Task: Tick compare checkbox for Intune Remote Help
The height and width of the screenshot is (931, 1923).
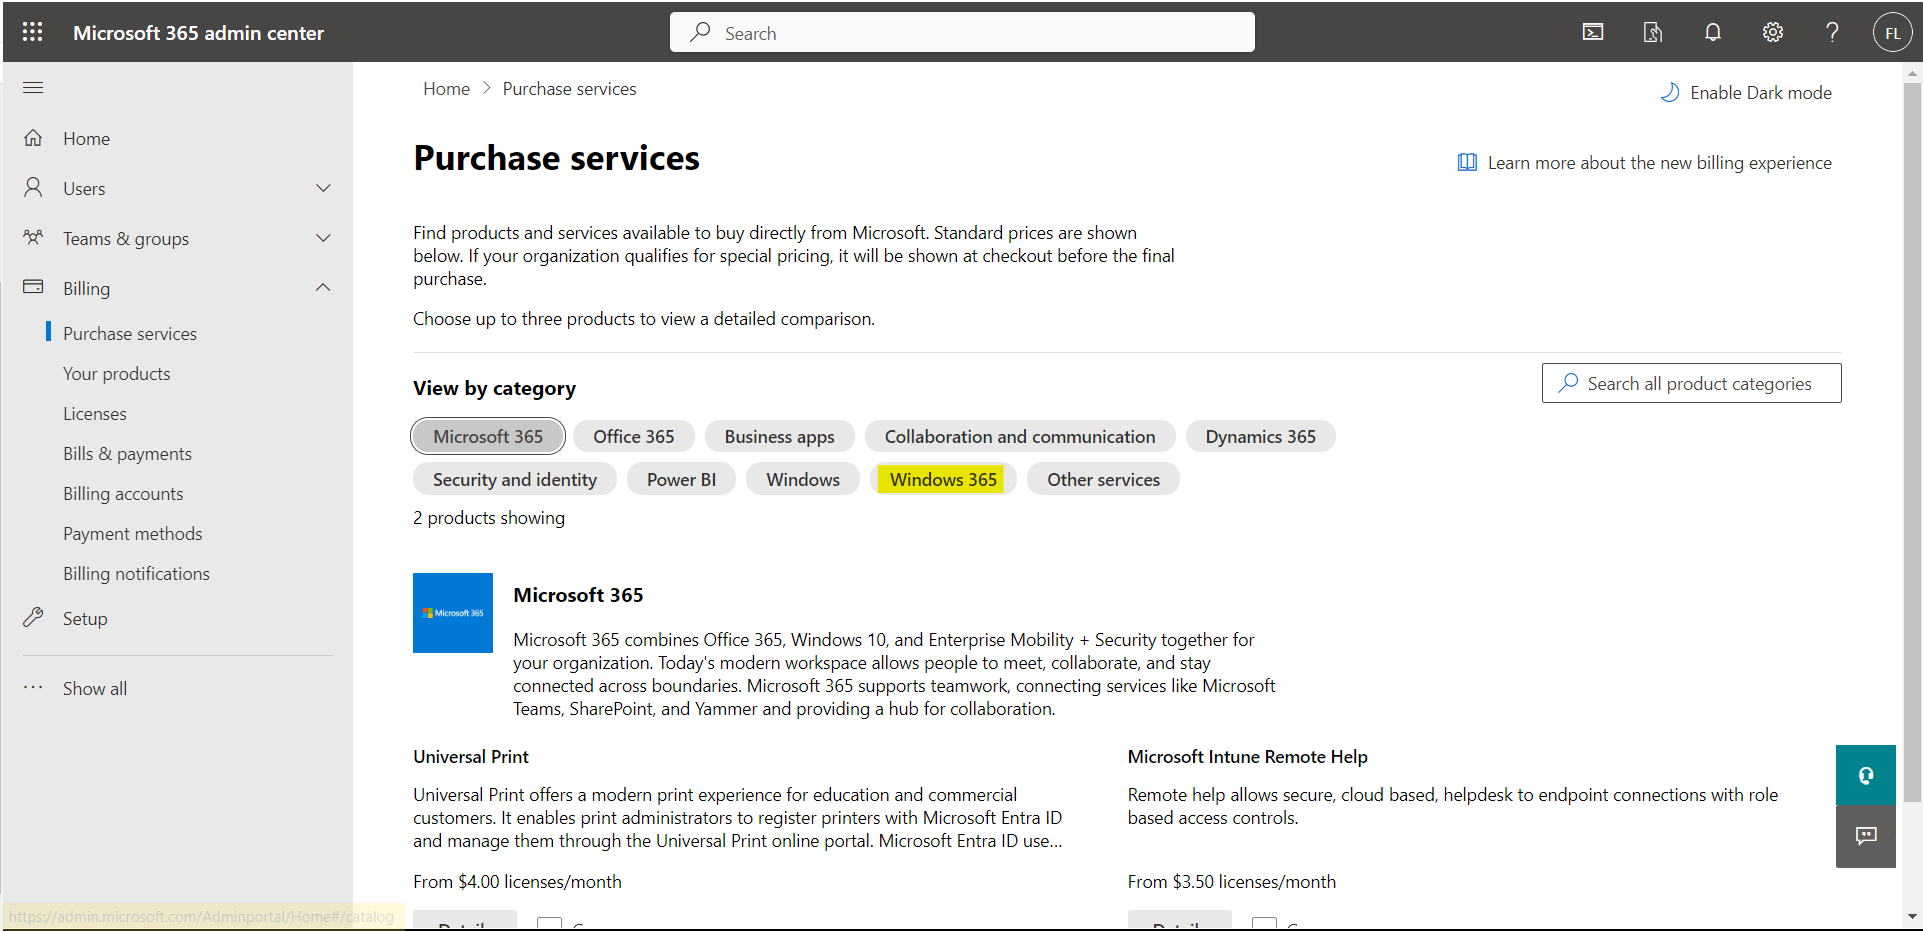Action: point(1264,923)
